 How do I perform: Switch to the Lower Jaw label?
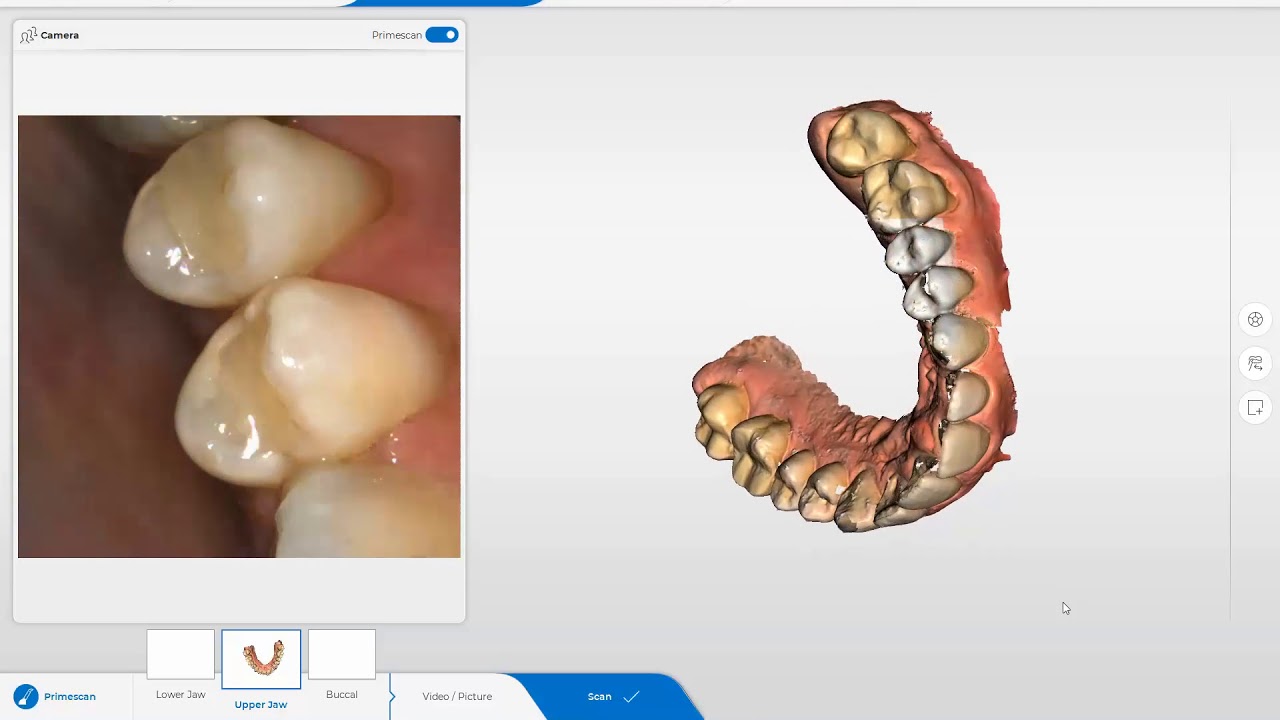[x=181, y=694]
